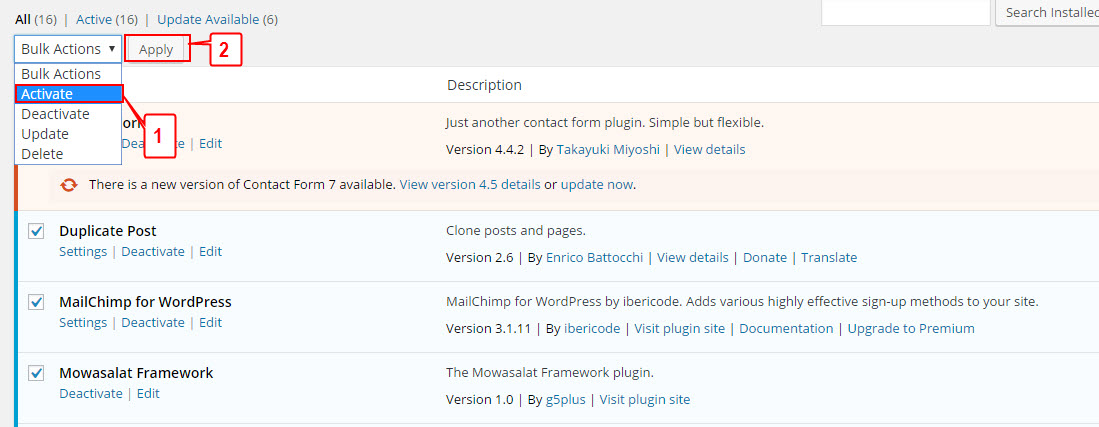Choose the Bulk Actions placeholder option

(69, 74)
